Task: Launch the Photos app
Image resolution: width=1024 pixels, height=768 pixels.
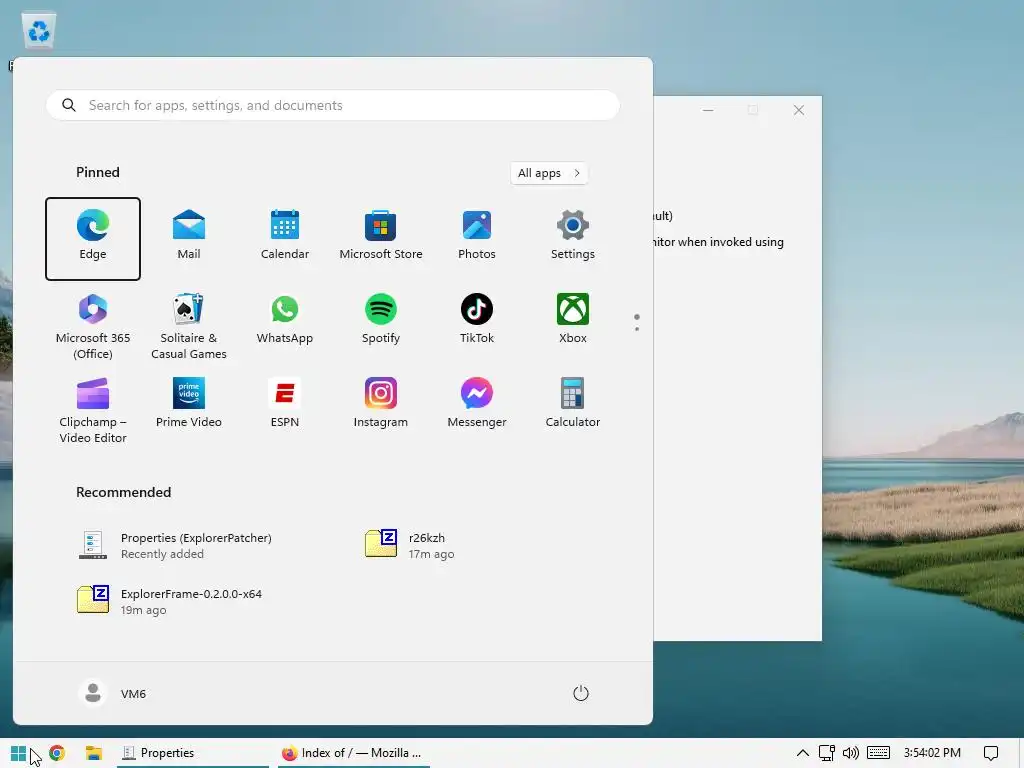Action: point(477,238)
